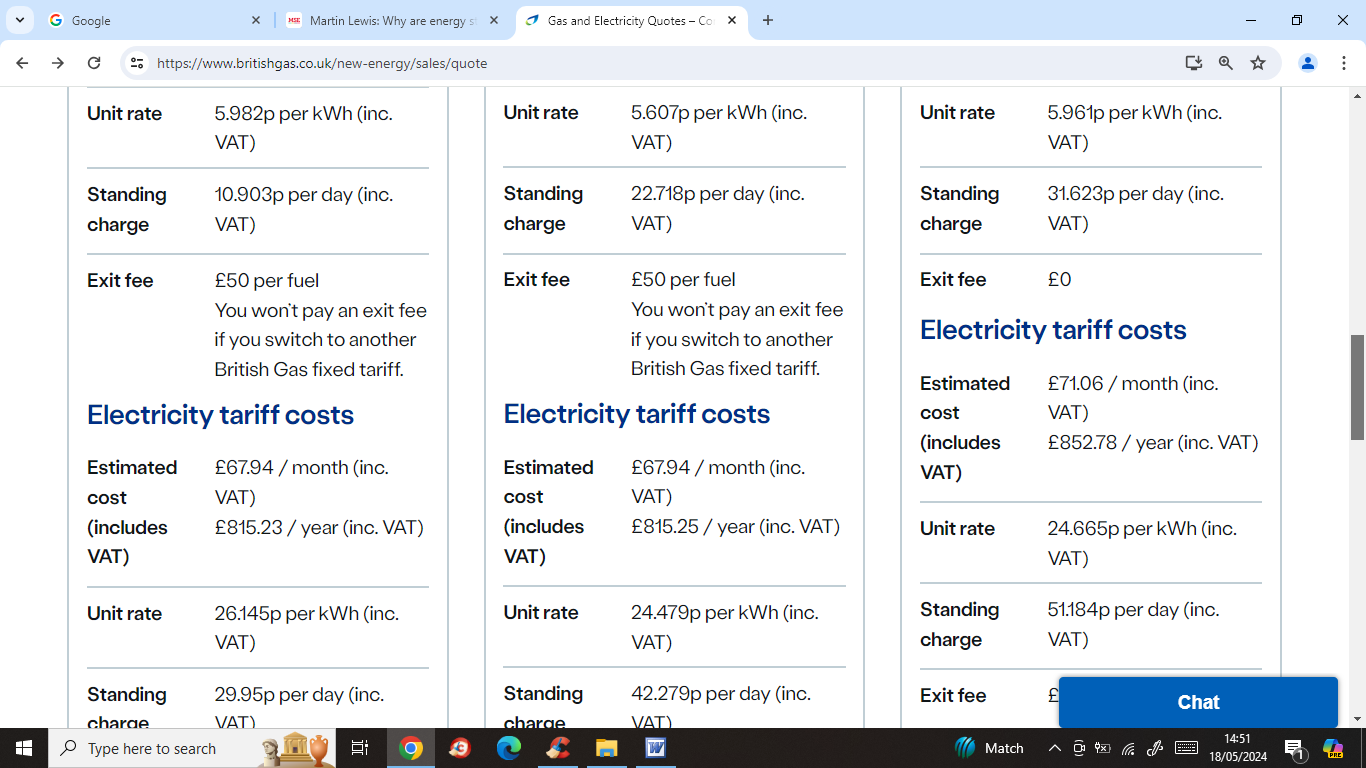Click the £71.06 / month estimate
Screen dimensions: 1366x768
click(1133, 398)
